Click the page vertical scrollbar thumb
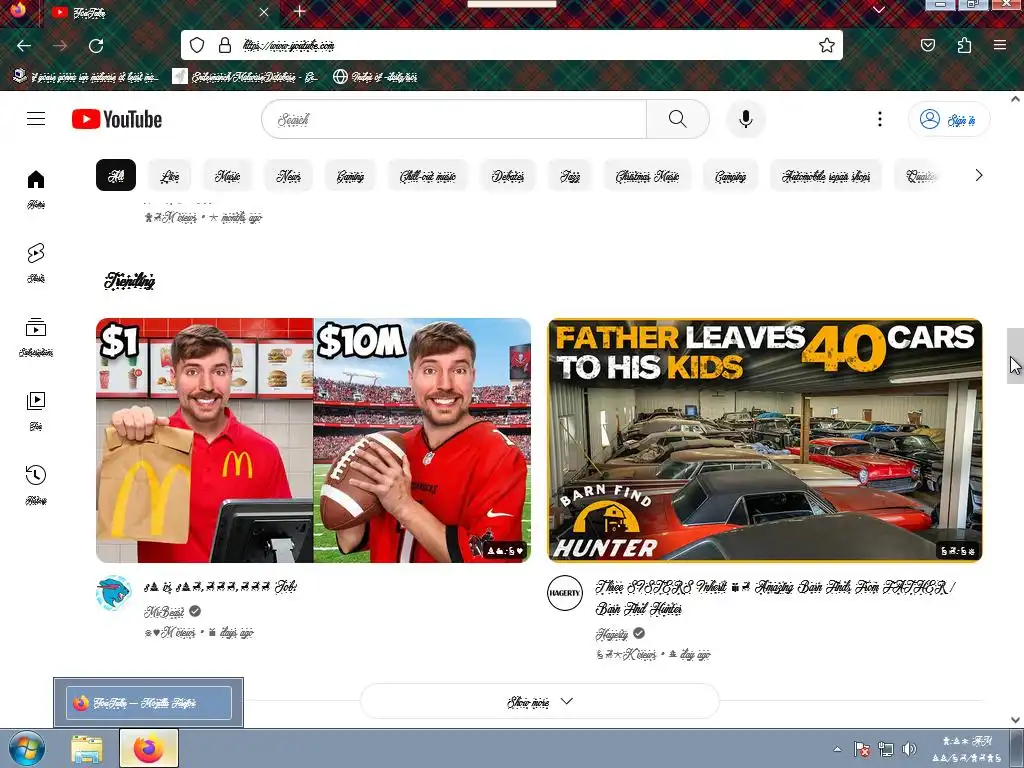The width and height of the screenshot is (1024, 768). pos(1016,356)
